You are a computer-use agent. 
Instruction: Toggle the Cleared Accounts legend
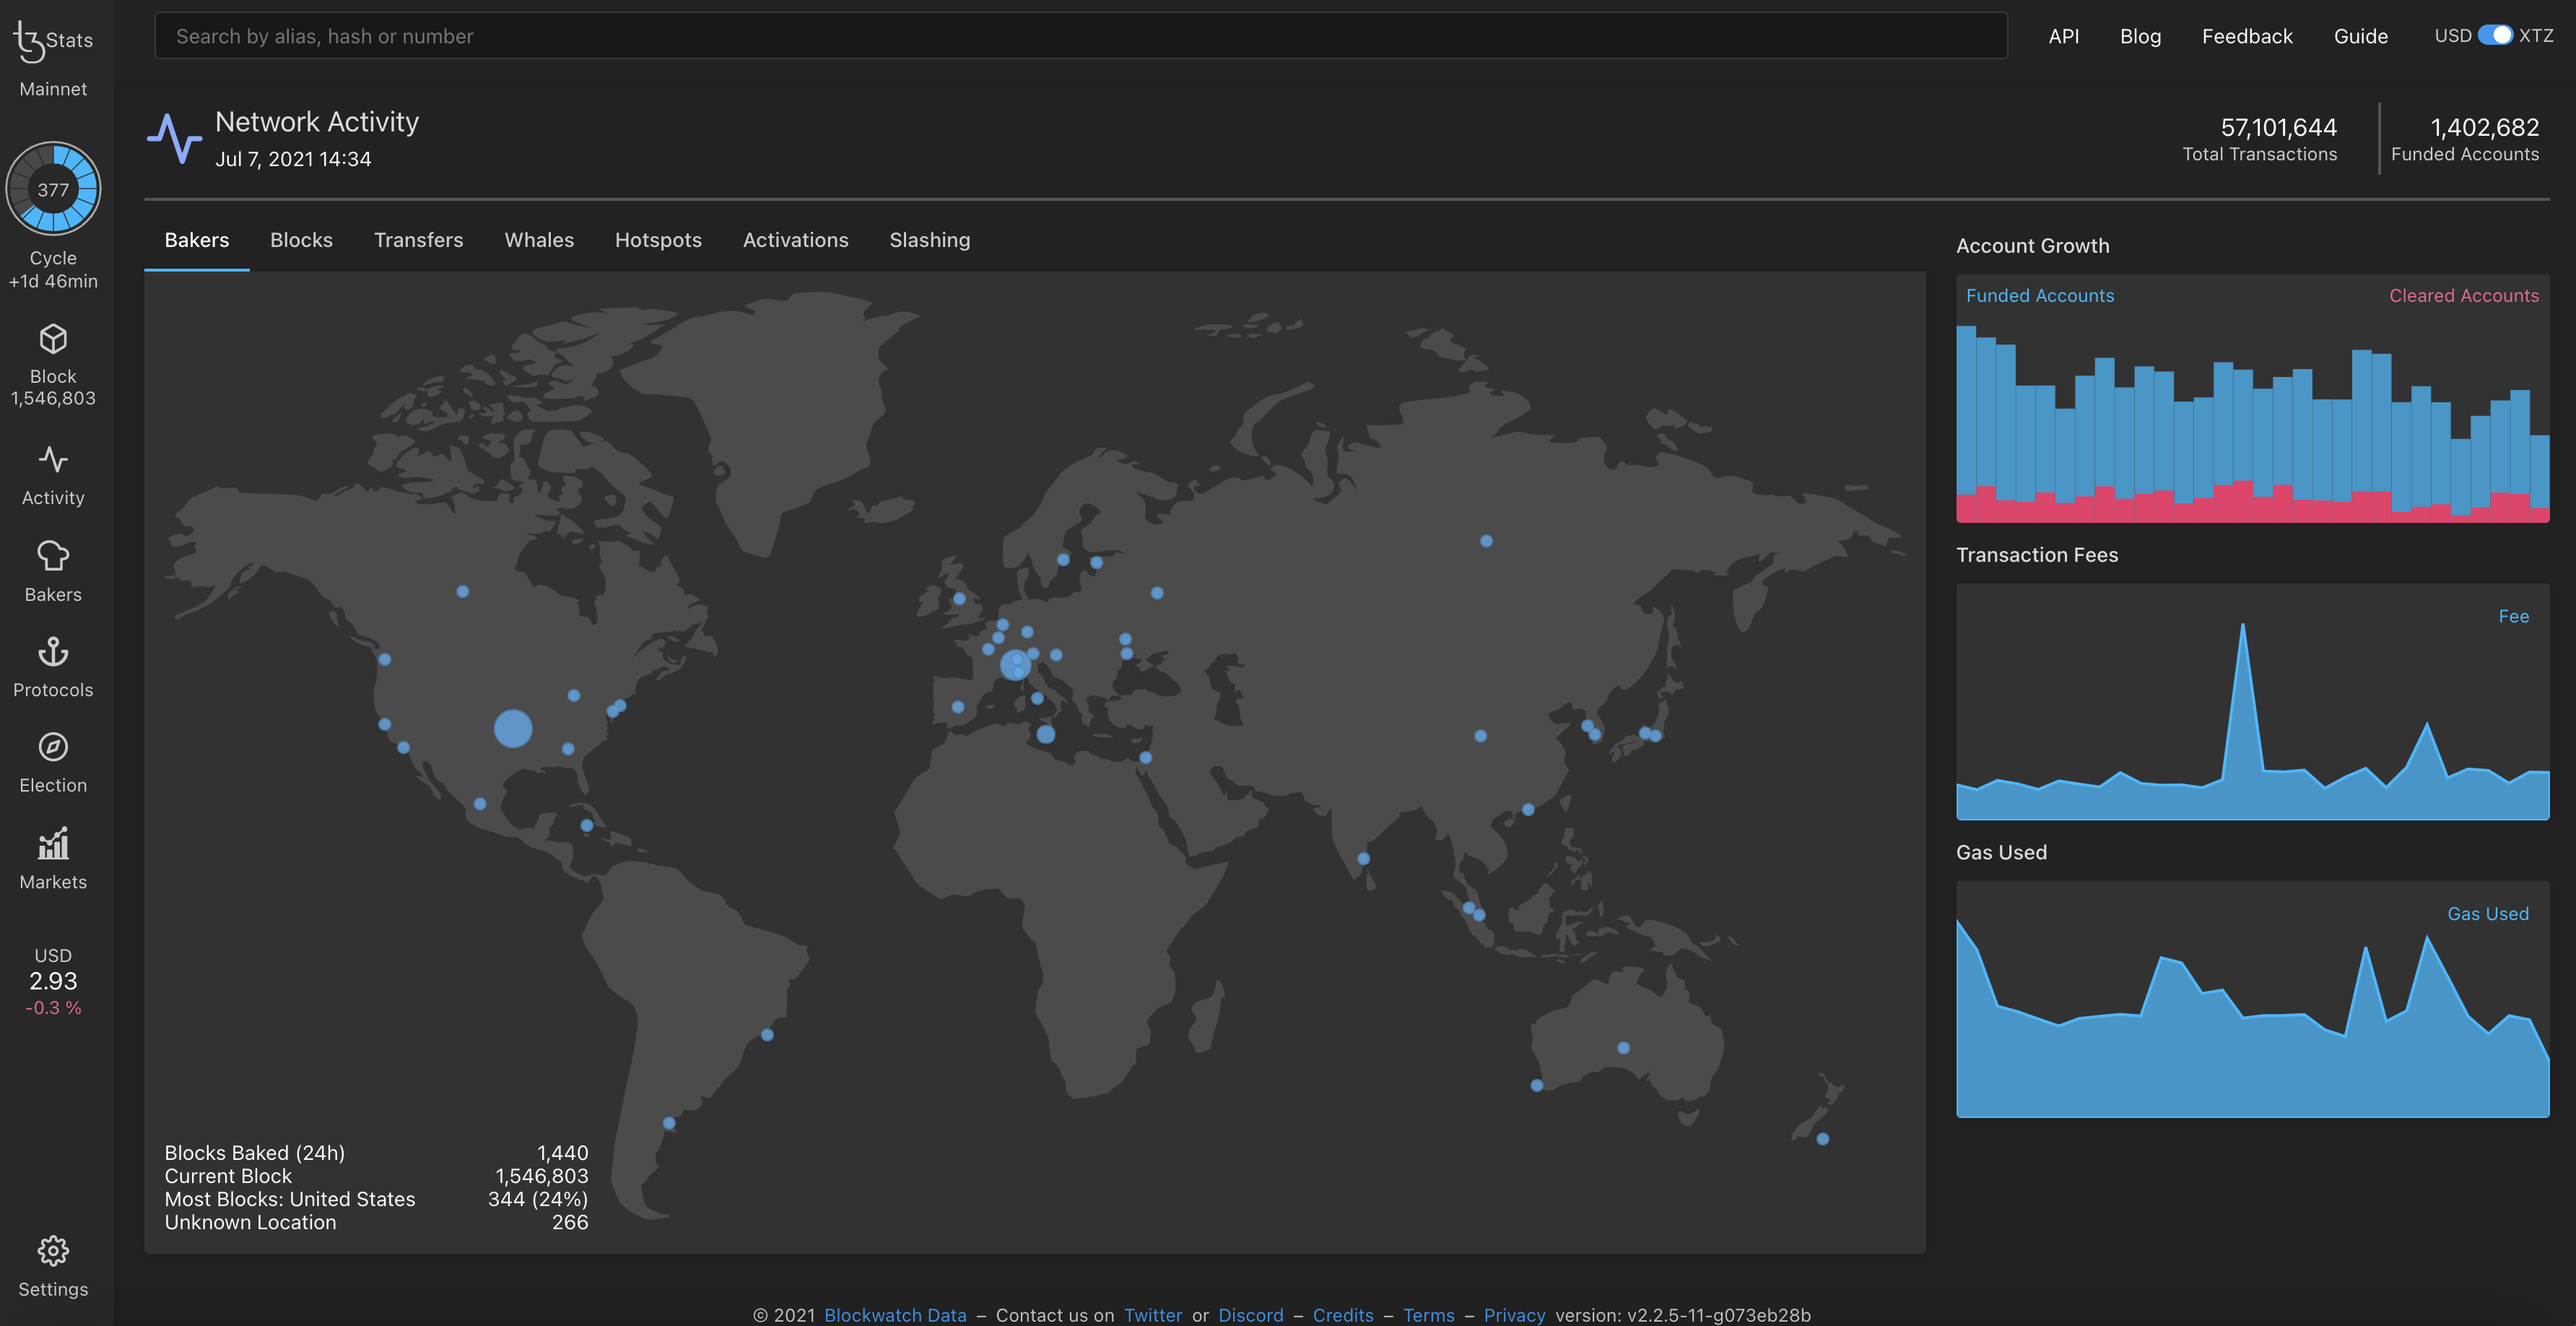coord(2463,295)
